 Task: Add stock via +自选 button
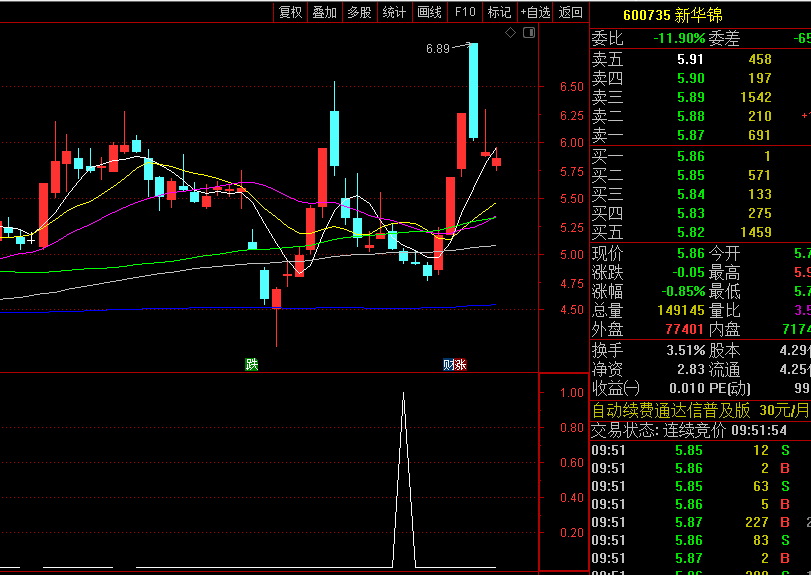(x=535, y=12)
